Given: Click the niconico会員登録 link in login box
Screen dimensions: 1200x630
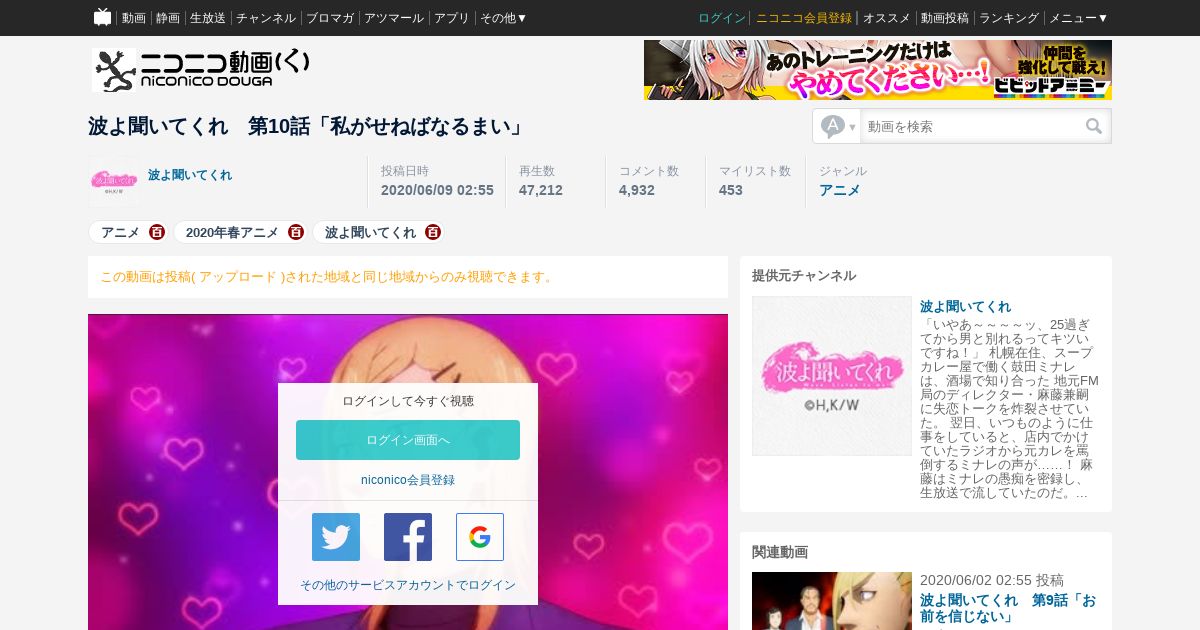Looking at the screenshot, I should 408,480.
